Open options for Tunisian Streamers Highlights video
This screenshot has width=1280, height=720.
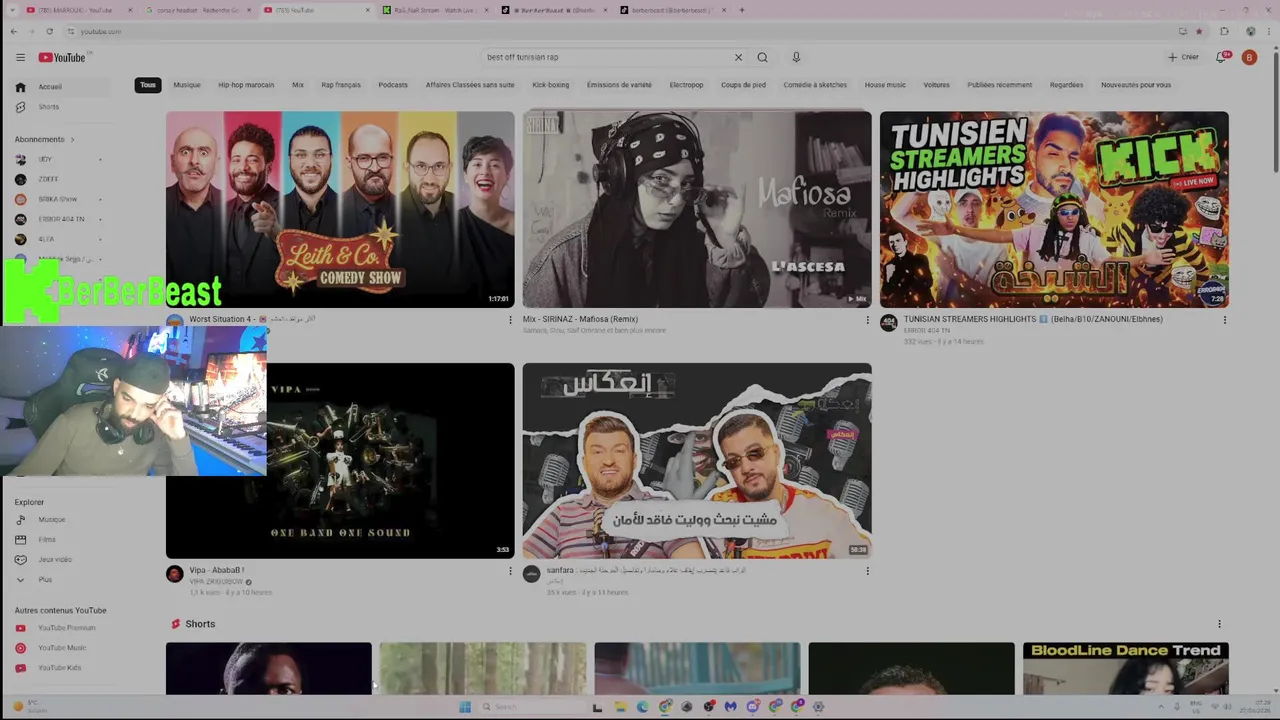click(1224, 320)
